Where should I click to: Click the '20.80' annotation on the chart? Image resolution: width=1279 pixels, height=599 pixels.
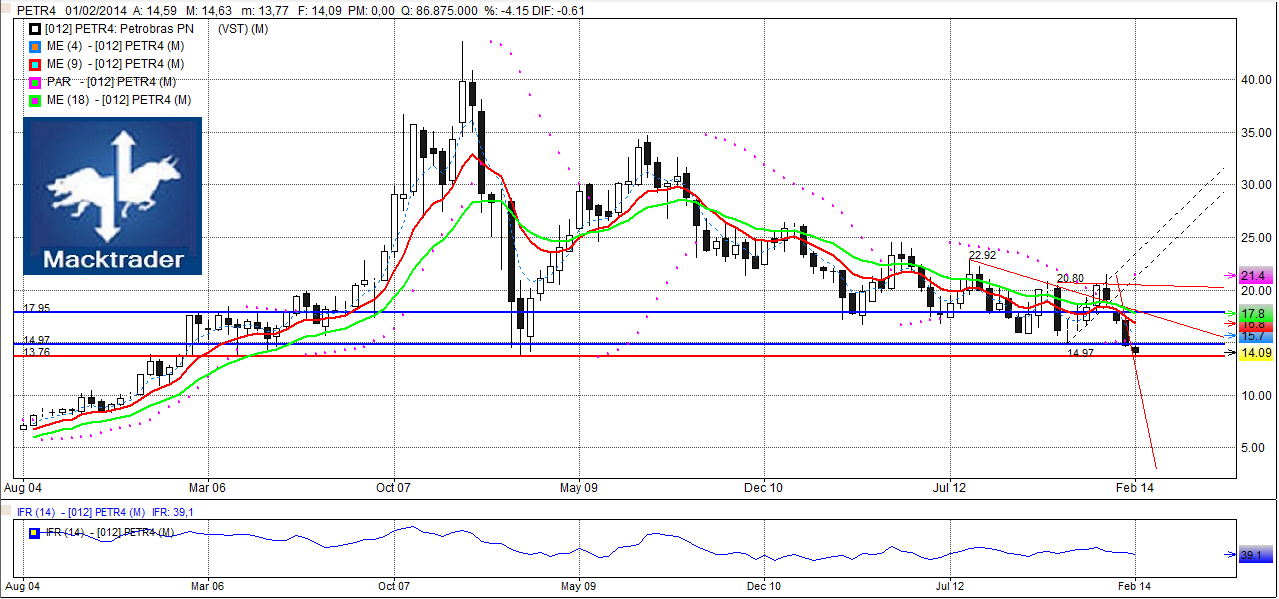[x=1070, y=279]
